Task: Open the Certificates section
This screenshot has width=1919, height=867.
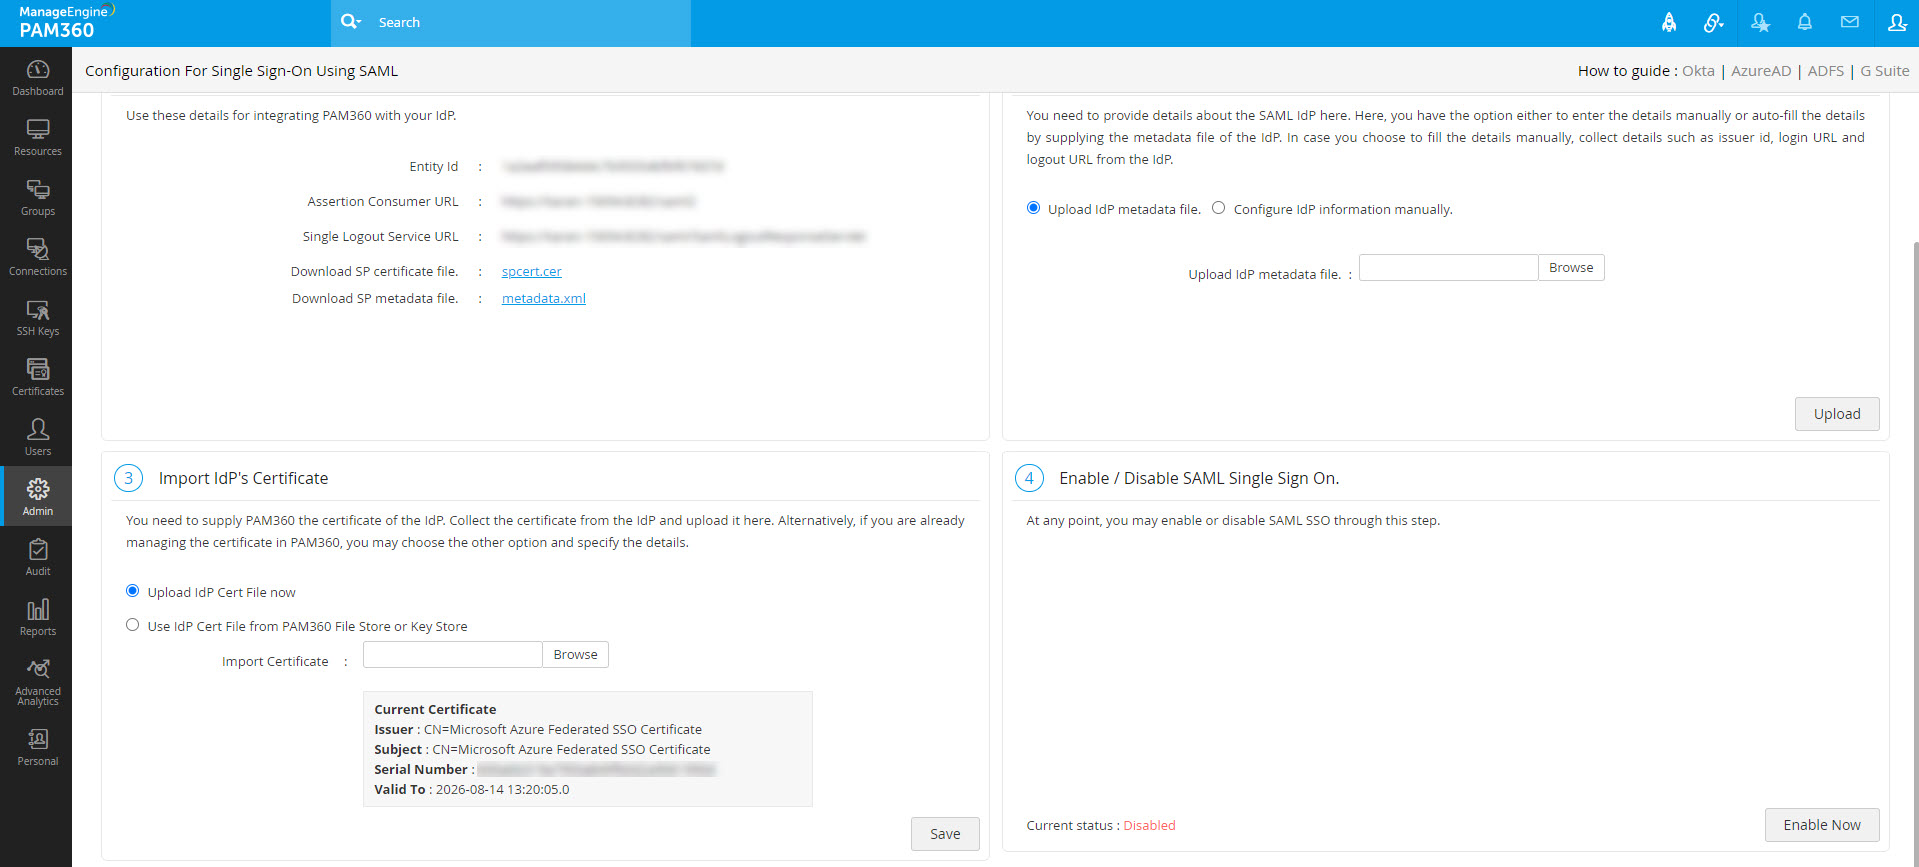Action: 37,377
